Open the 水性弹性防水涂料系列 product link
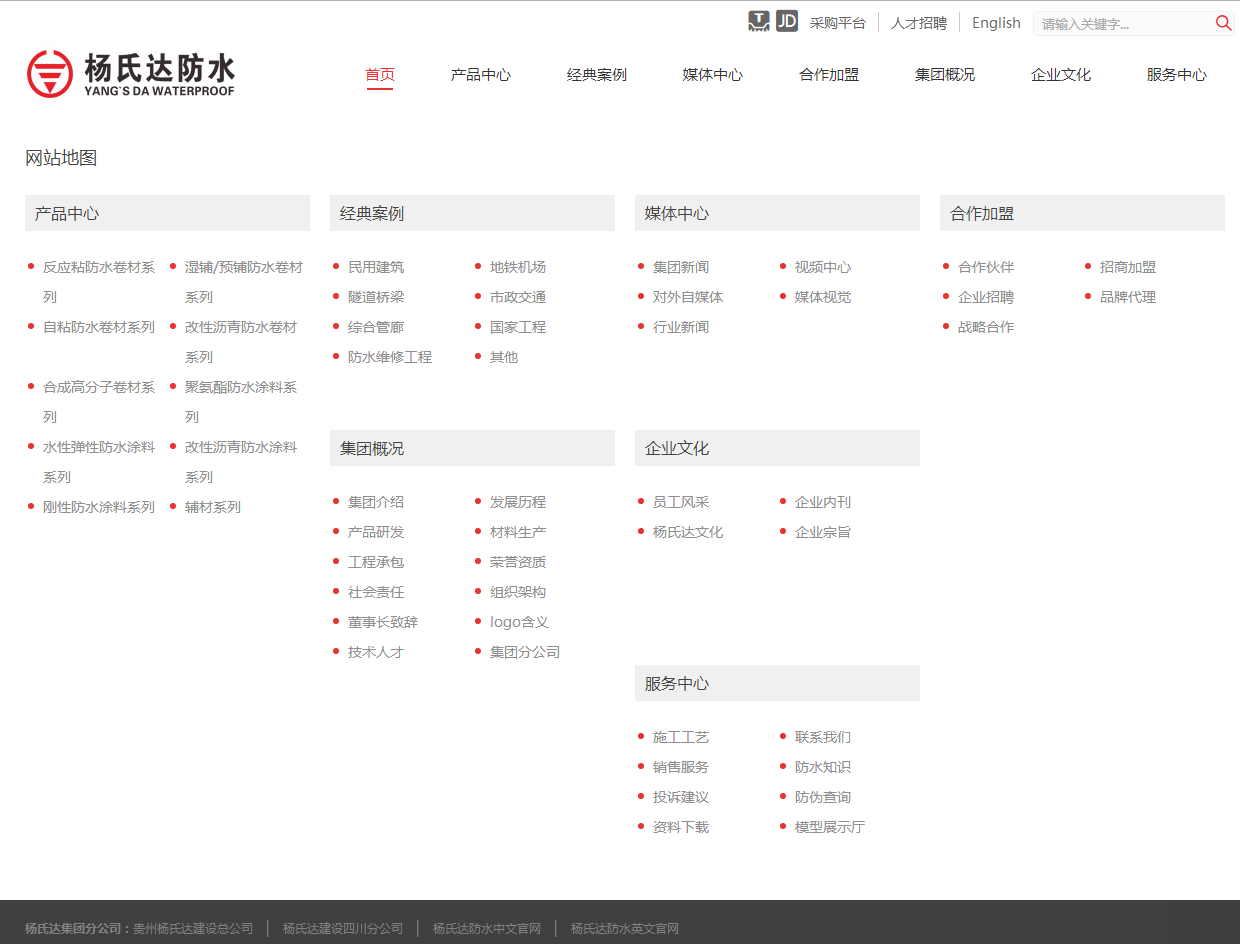This screenshot has height=944, width=1240. pyautogui.click(x=99, y=462)
